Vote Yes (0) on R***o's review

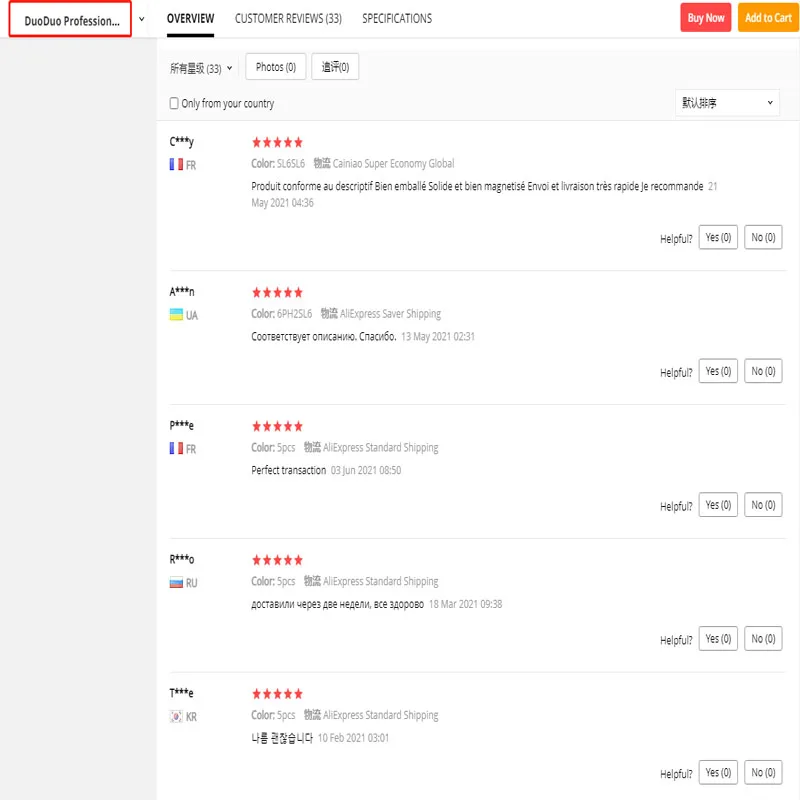pos(718,639)
